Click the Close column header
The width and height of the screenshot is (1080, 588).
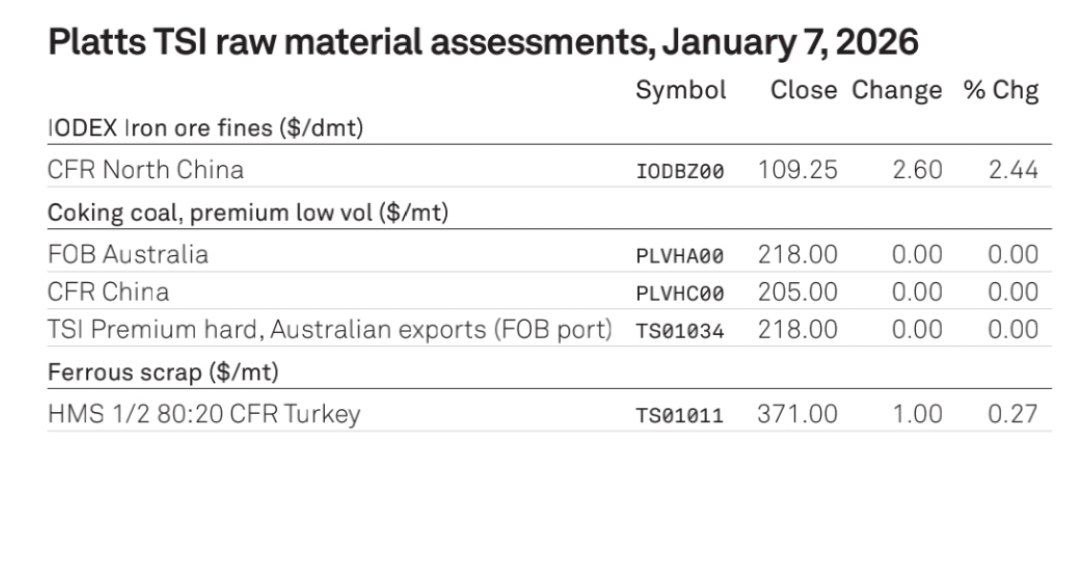point(803,90)
